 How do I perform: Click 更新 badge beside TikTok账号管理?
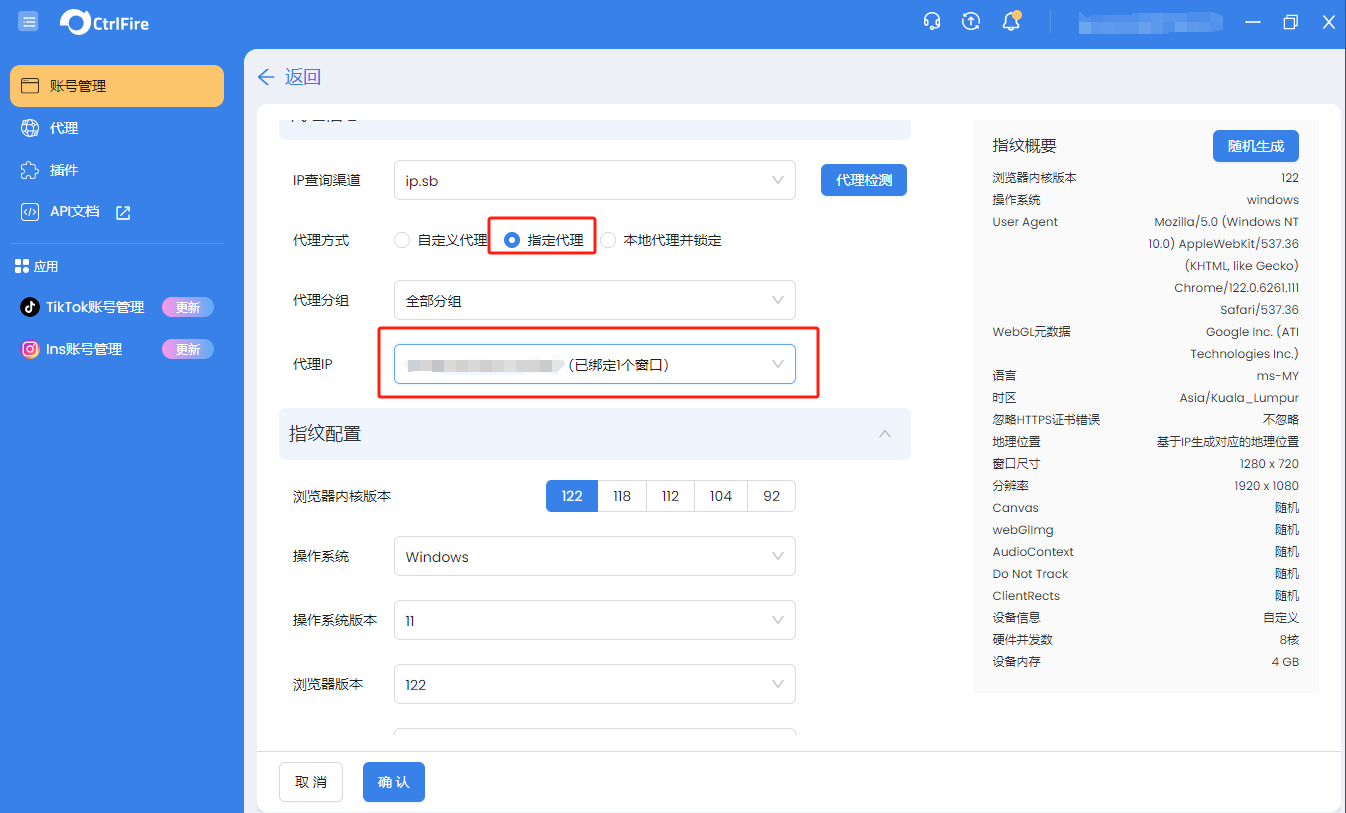[188, 307]
